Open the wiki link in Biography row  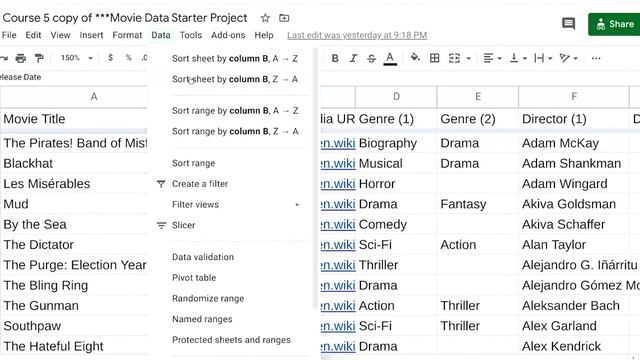click(x=338, y=143)
